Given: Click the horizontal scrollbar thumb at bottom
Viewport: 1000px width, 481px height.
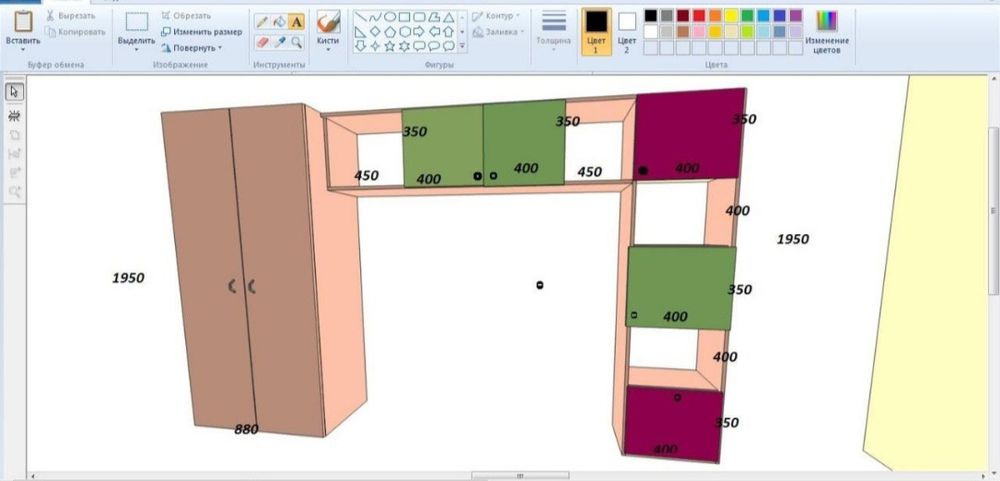Looking at the screenshot, I should click(520, 476).
